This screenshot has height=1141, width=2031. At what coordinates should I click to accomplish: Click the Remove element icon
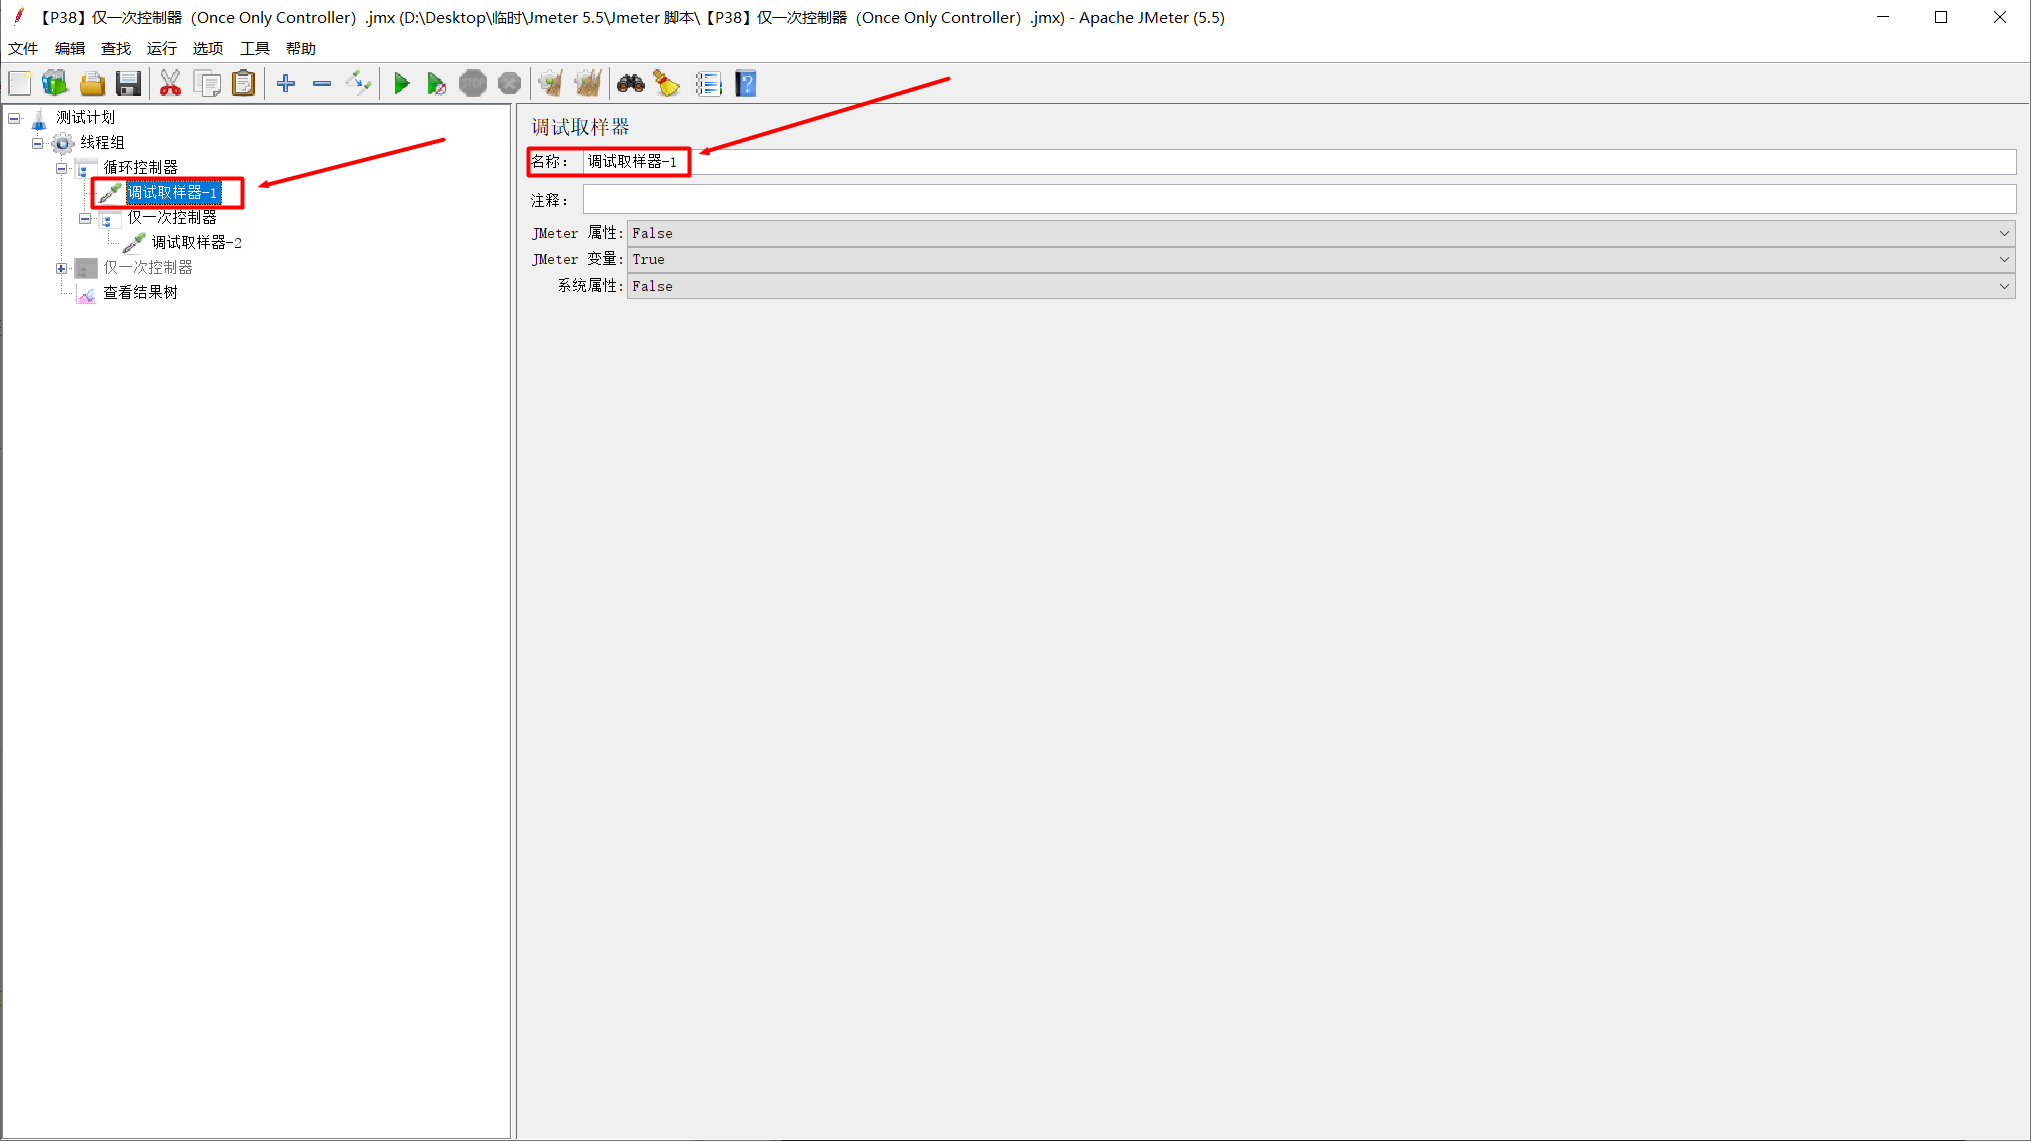coord(322,85)
